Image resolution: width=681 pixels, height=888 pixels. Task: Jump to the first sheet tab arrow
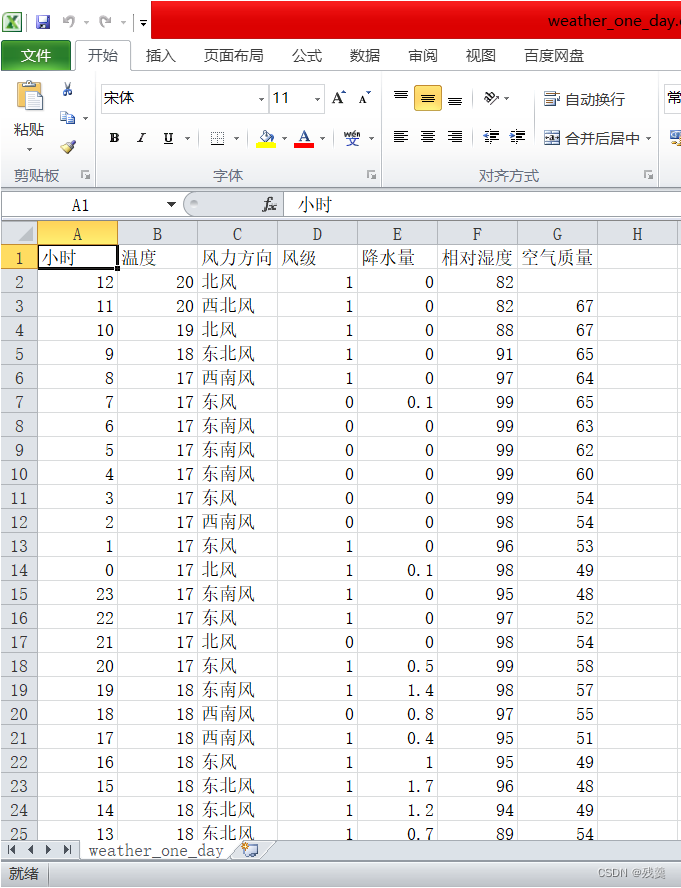point(12,849)
